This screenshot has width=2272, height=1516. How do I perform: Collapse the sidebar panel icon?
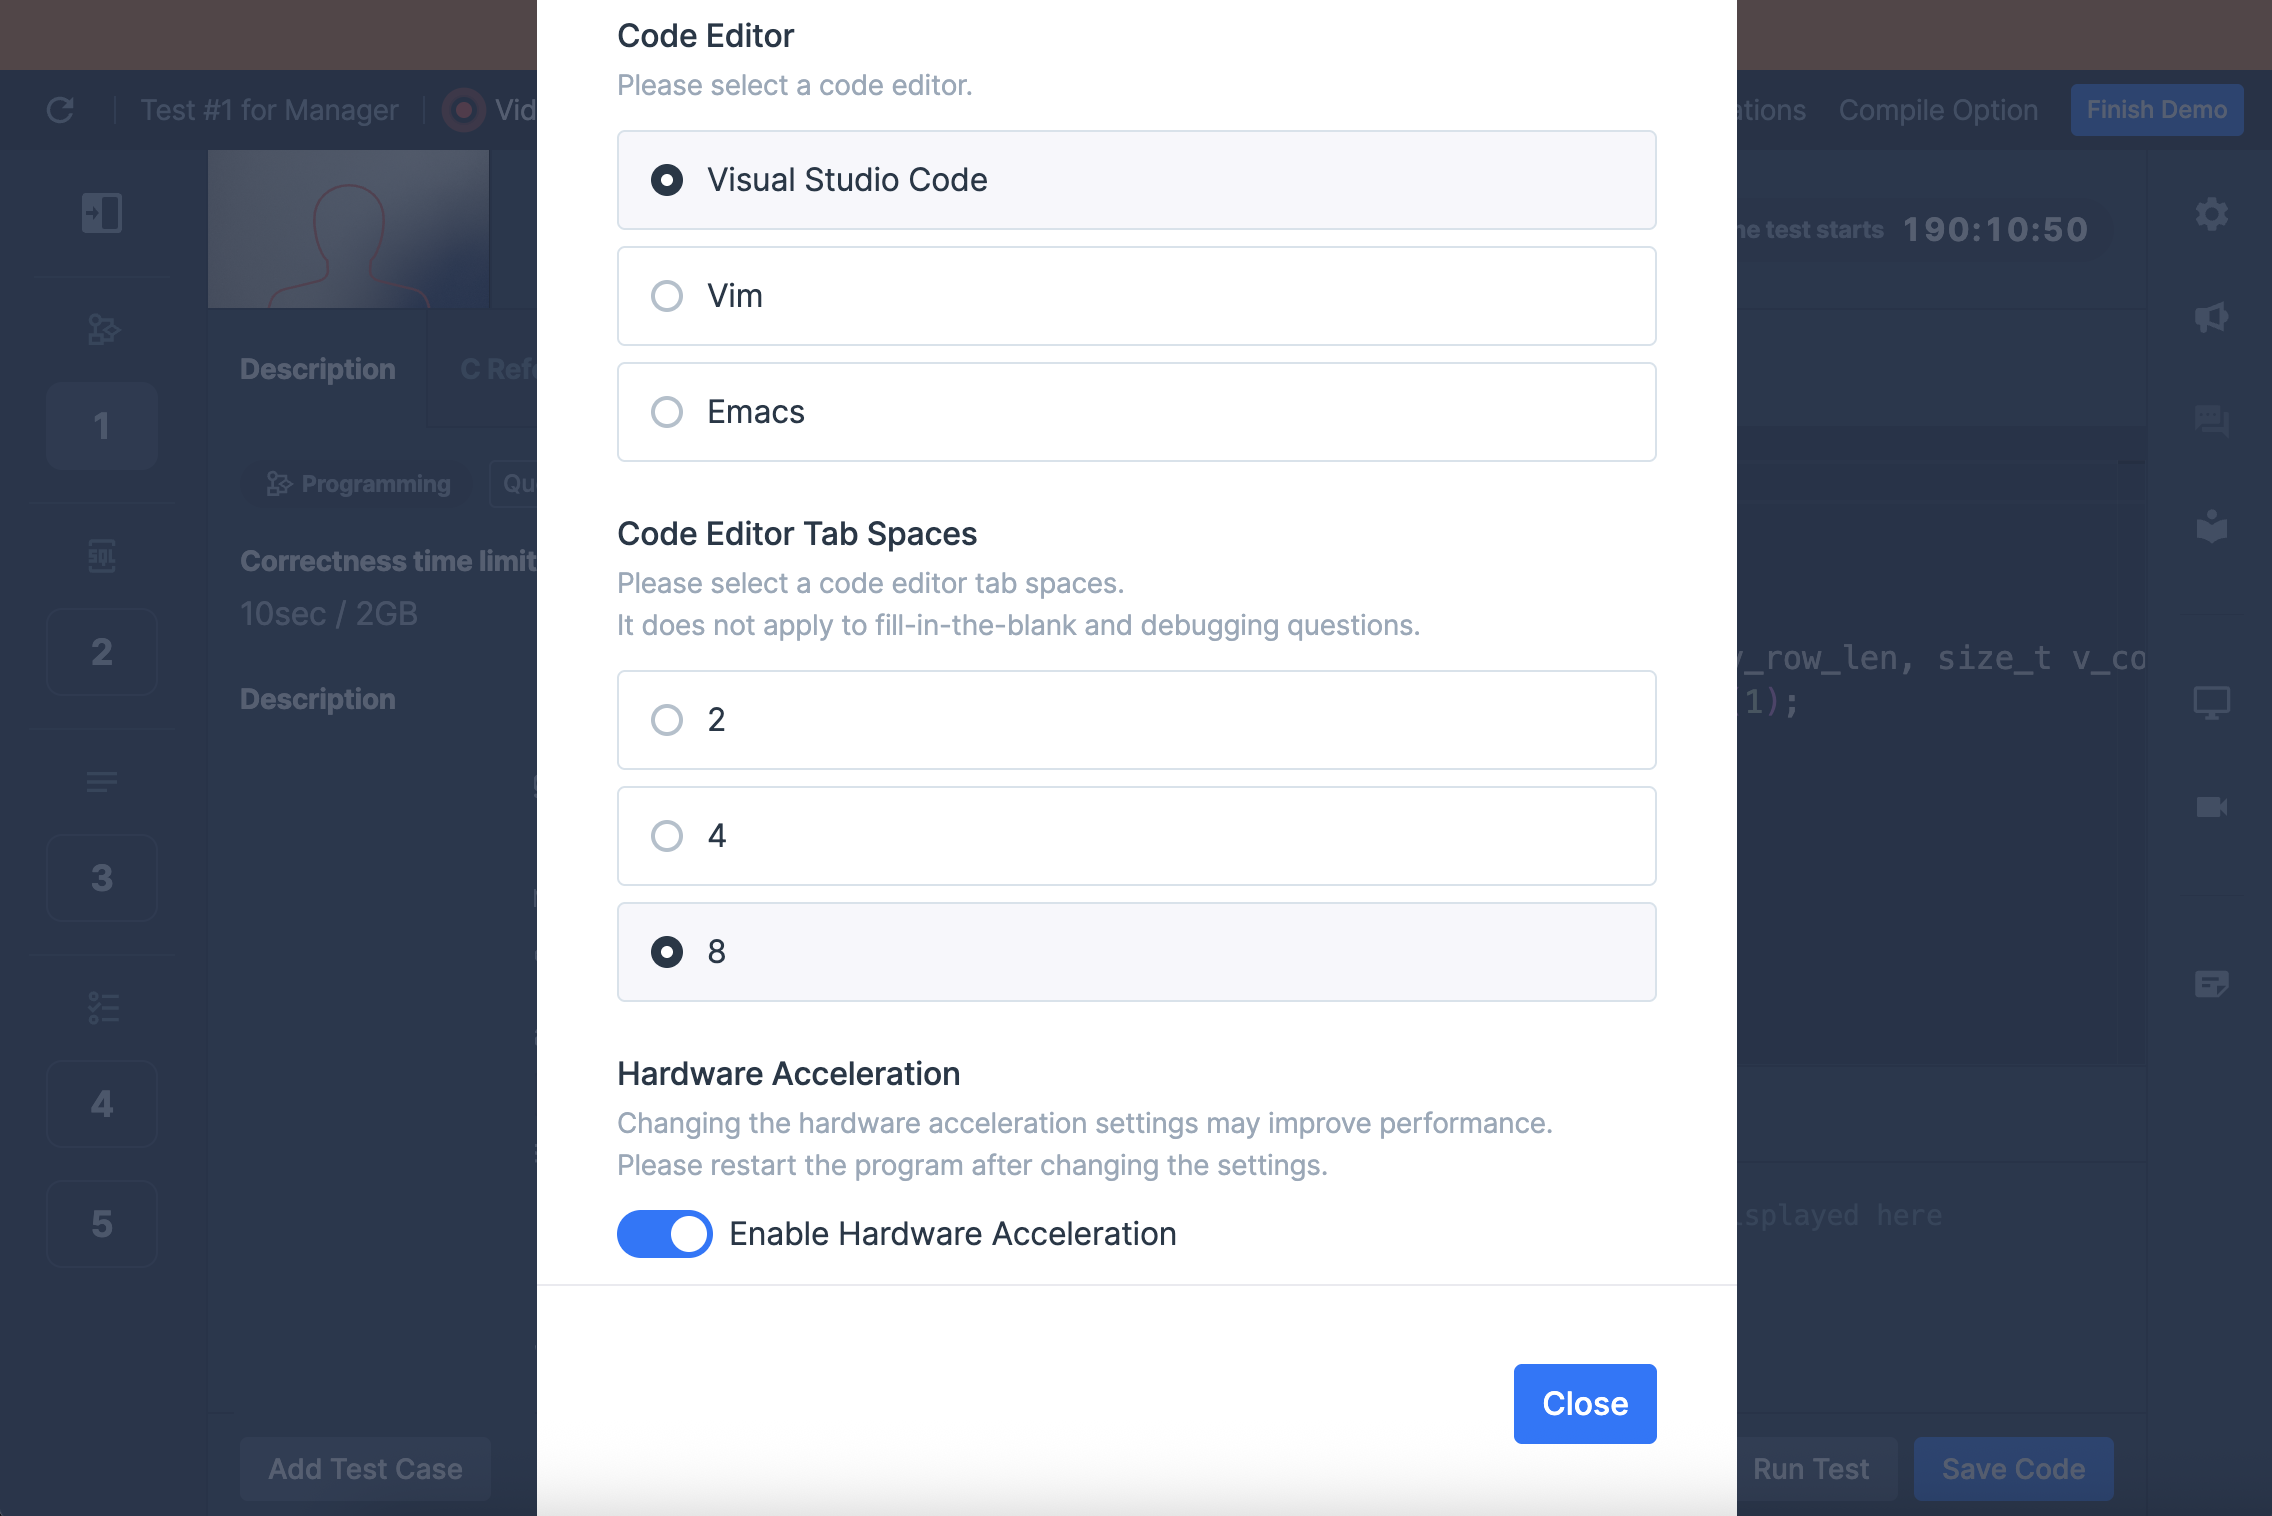pos(102,213)
